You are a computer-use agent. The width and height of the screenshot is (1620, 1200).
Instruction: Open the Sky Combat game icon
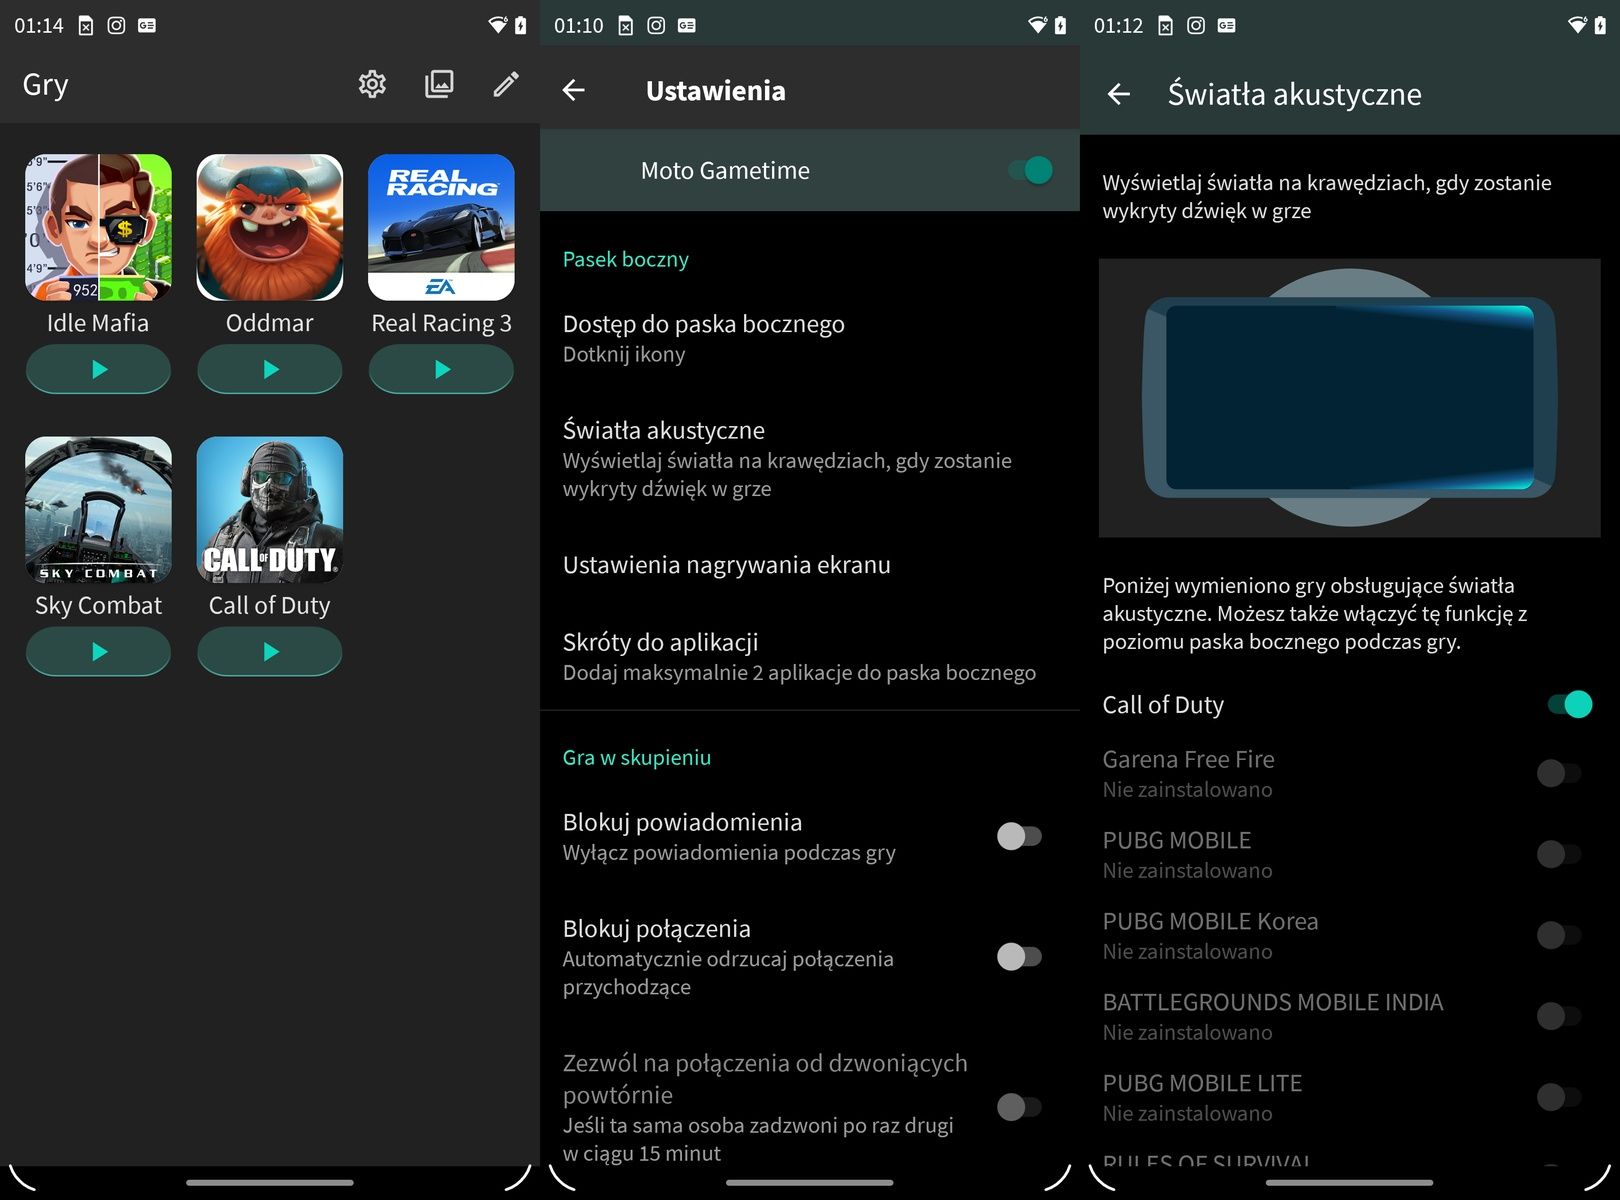(x=98, y=509)
